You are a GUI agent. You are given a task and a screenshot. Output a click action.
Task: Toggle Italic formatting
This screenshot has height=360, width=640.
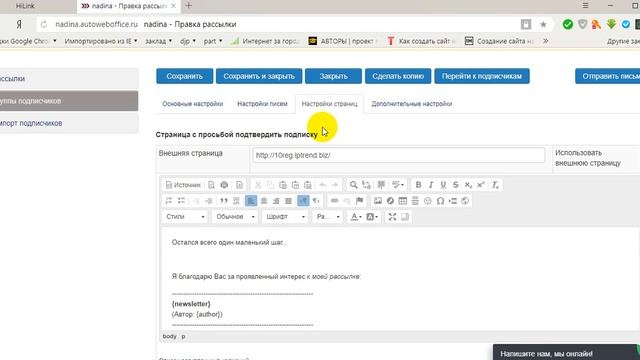(431, 185)
